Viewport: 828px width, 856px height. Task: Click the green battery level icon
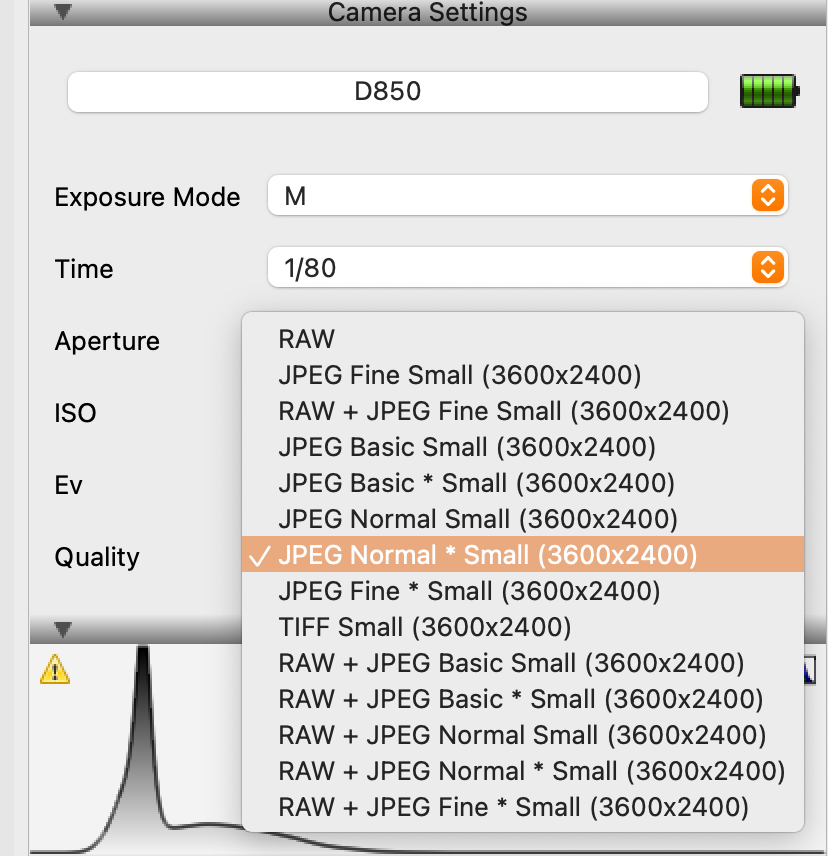point(770,91)
